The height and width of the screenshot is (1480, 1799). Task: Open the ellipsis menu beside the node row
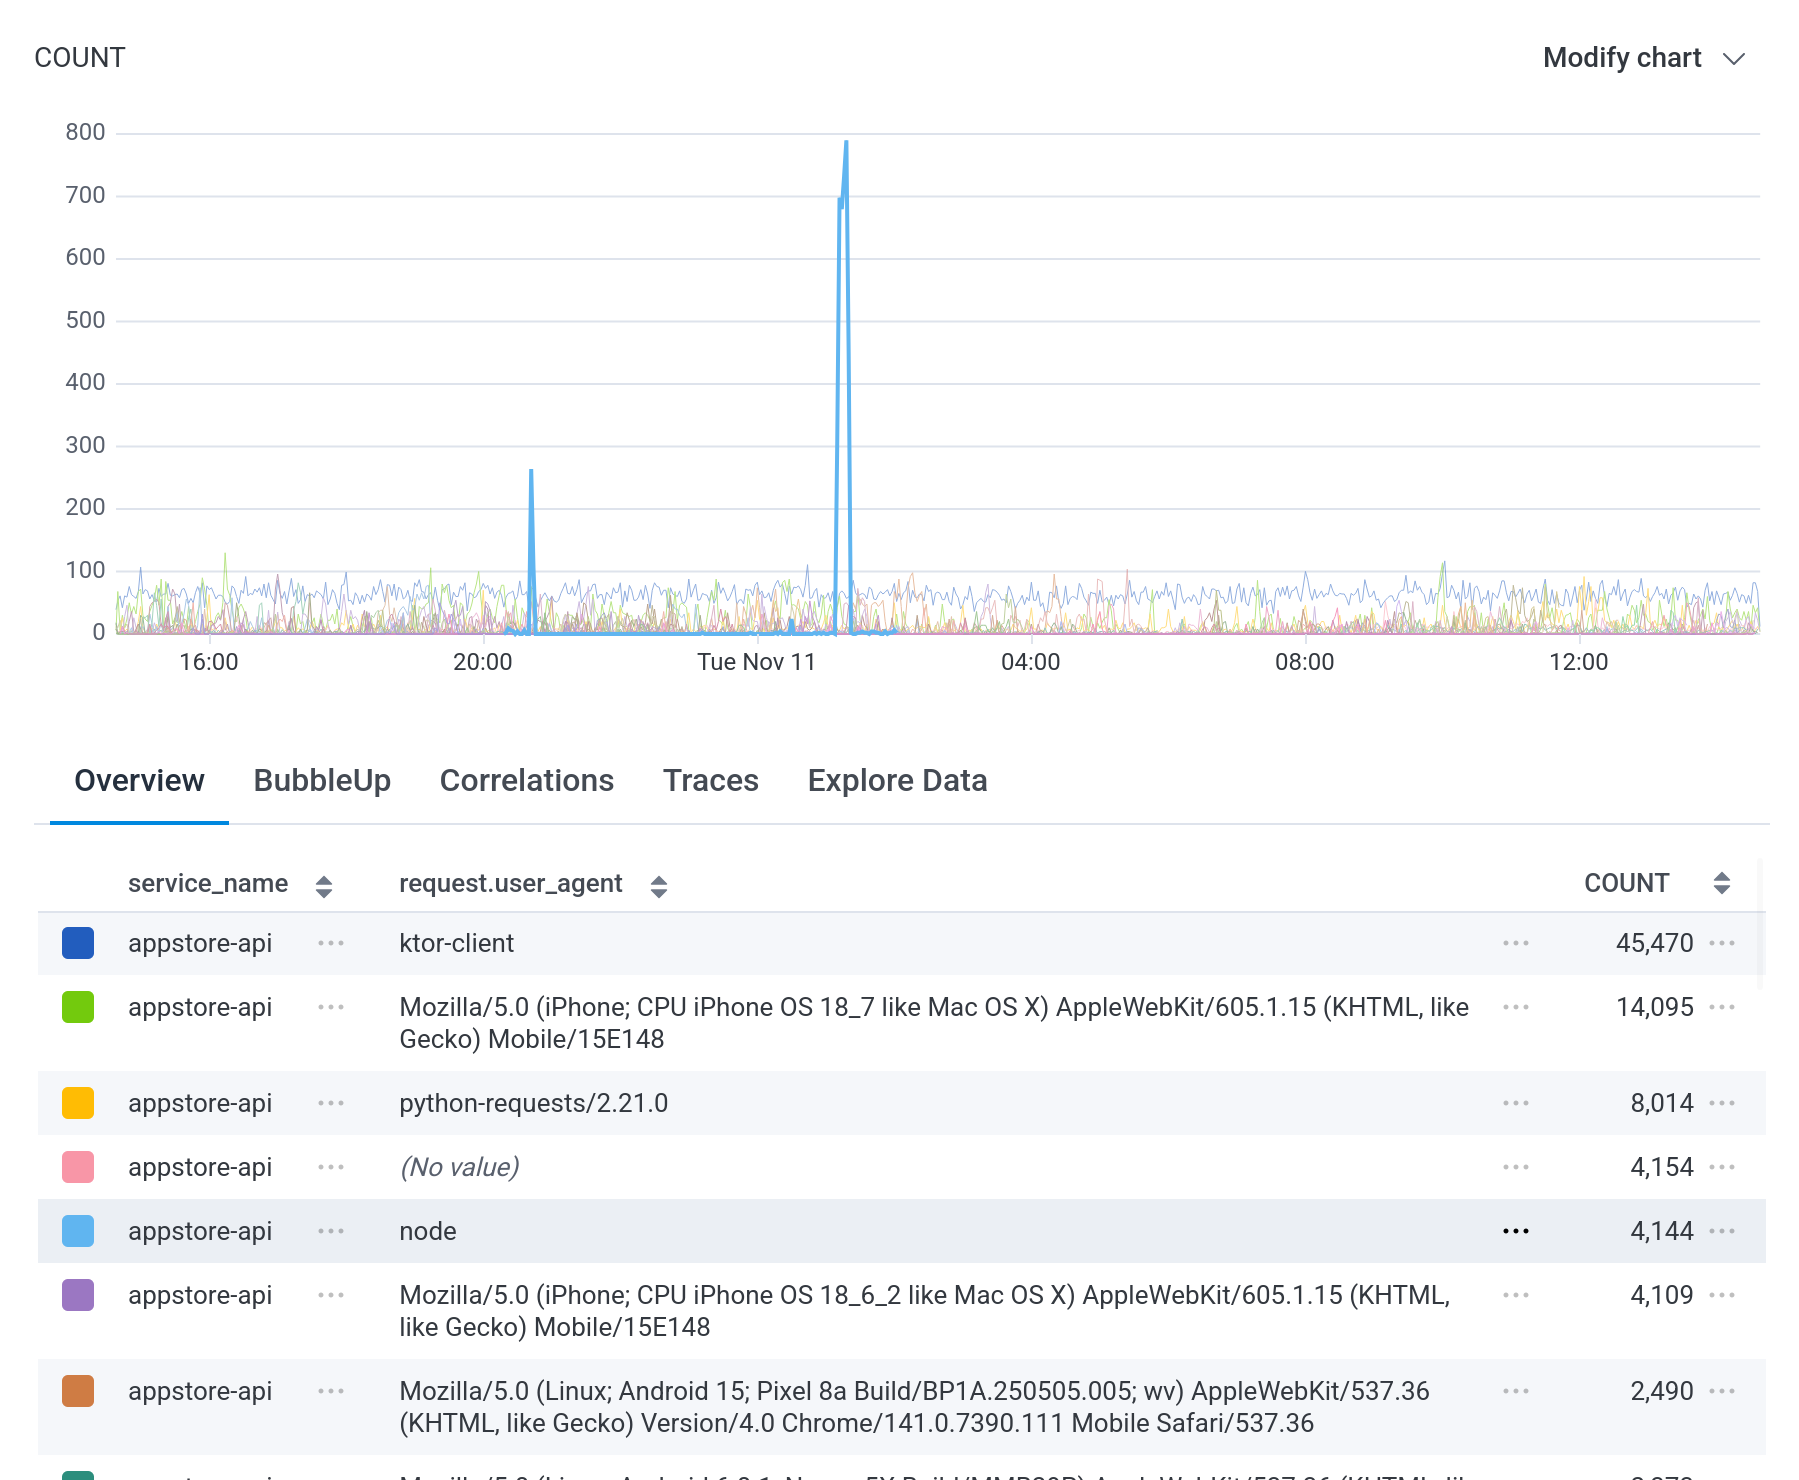[x=1516, y=1231]
